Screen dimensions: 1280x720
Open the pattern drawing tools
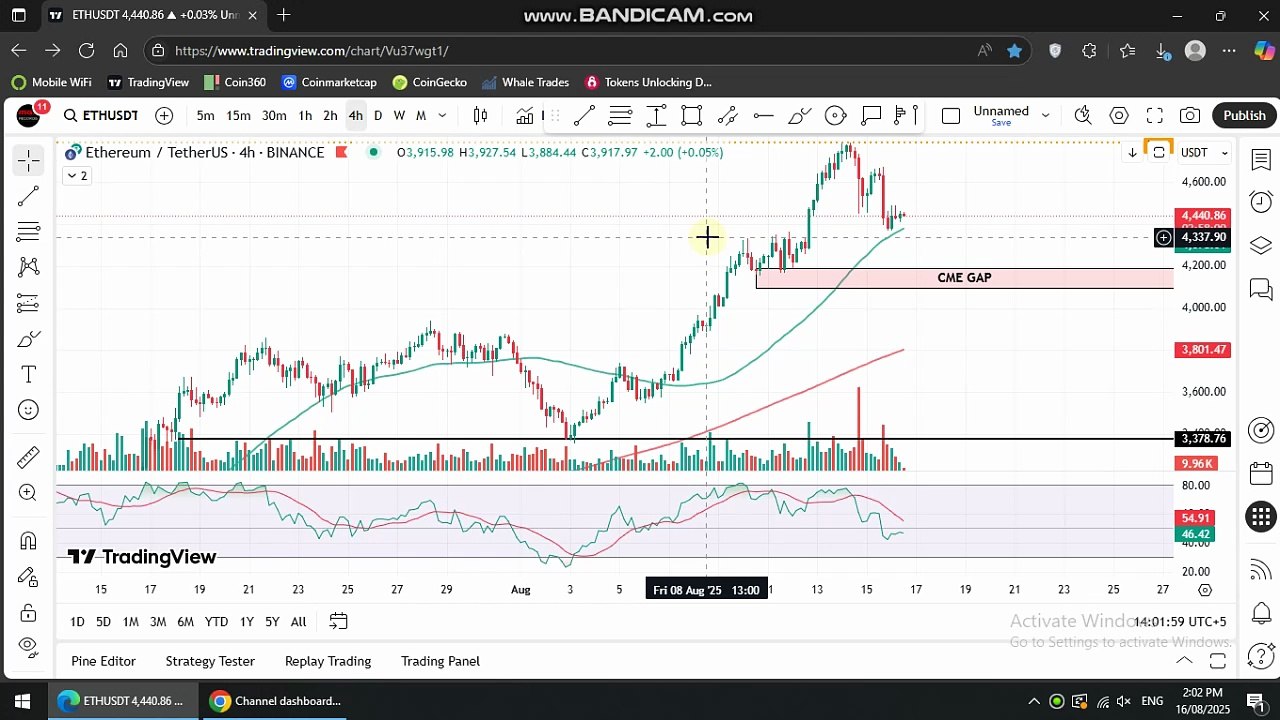click(x=28, y=267)
